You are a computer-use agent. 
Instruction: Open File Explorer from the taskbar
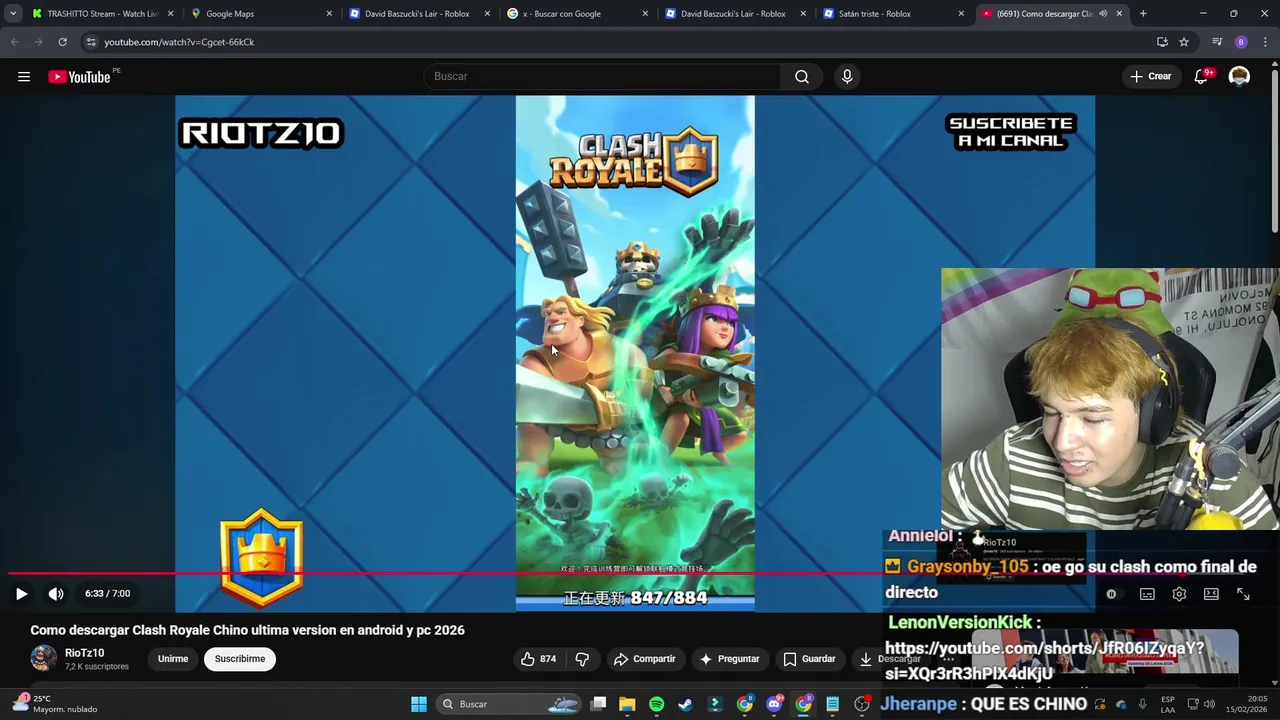[x=627, y=704]
